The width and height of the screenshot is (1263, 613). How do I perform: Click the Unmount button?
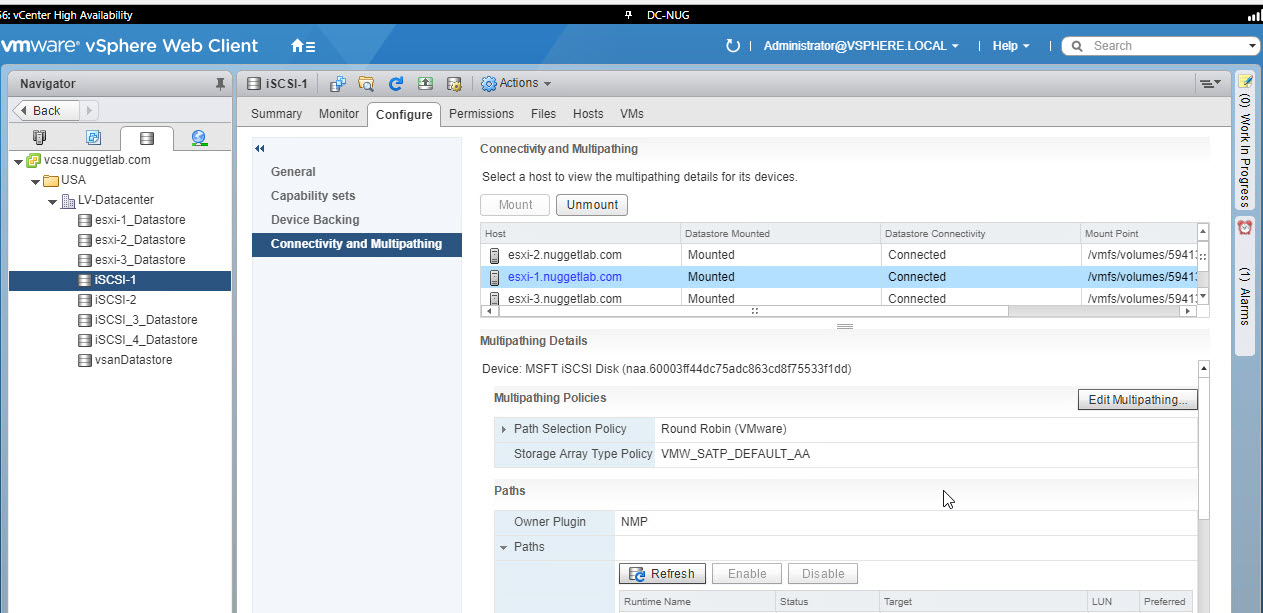(x=592, y=205)
